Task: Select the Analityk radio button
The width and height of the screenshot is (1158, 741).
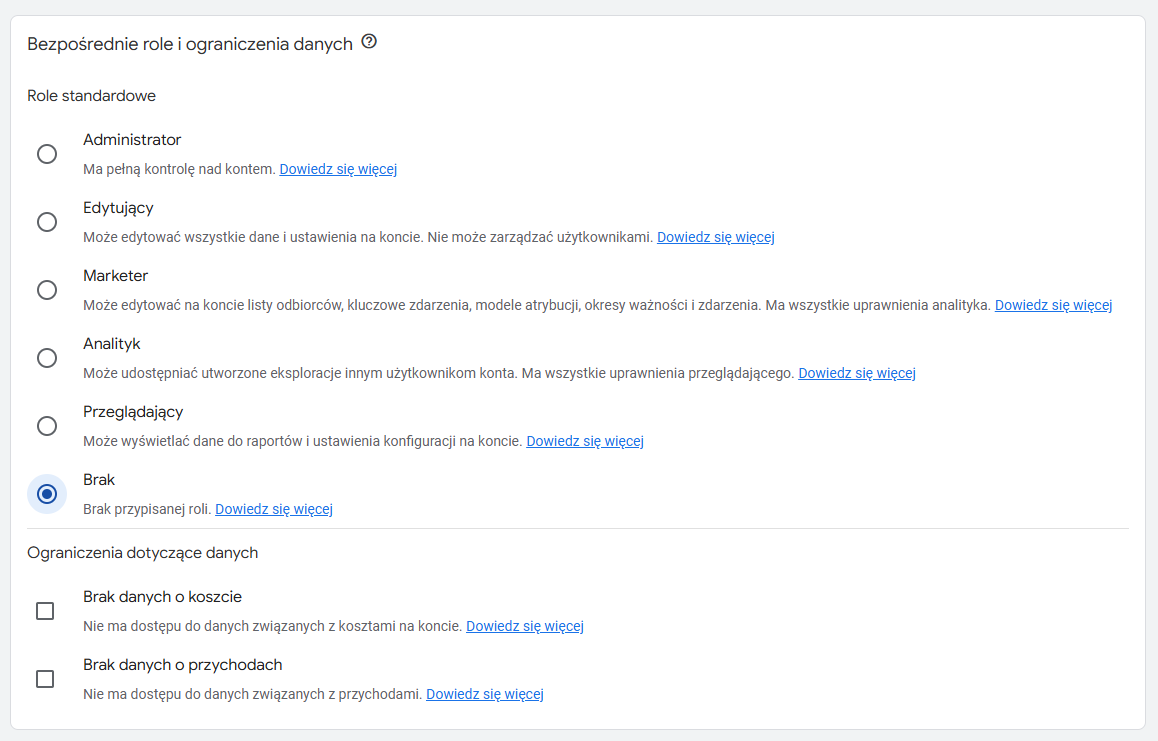Action: coord(46,358)
